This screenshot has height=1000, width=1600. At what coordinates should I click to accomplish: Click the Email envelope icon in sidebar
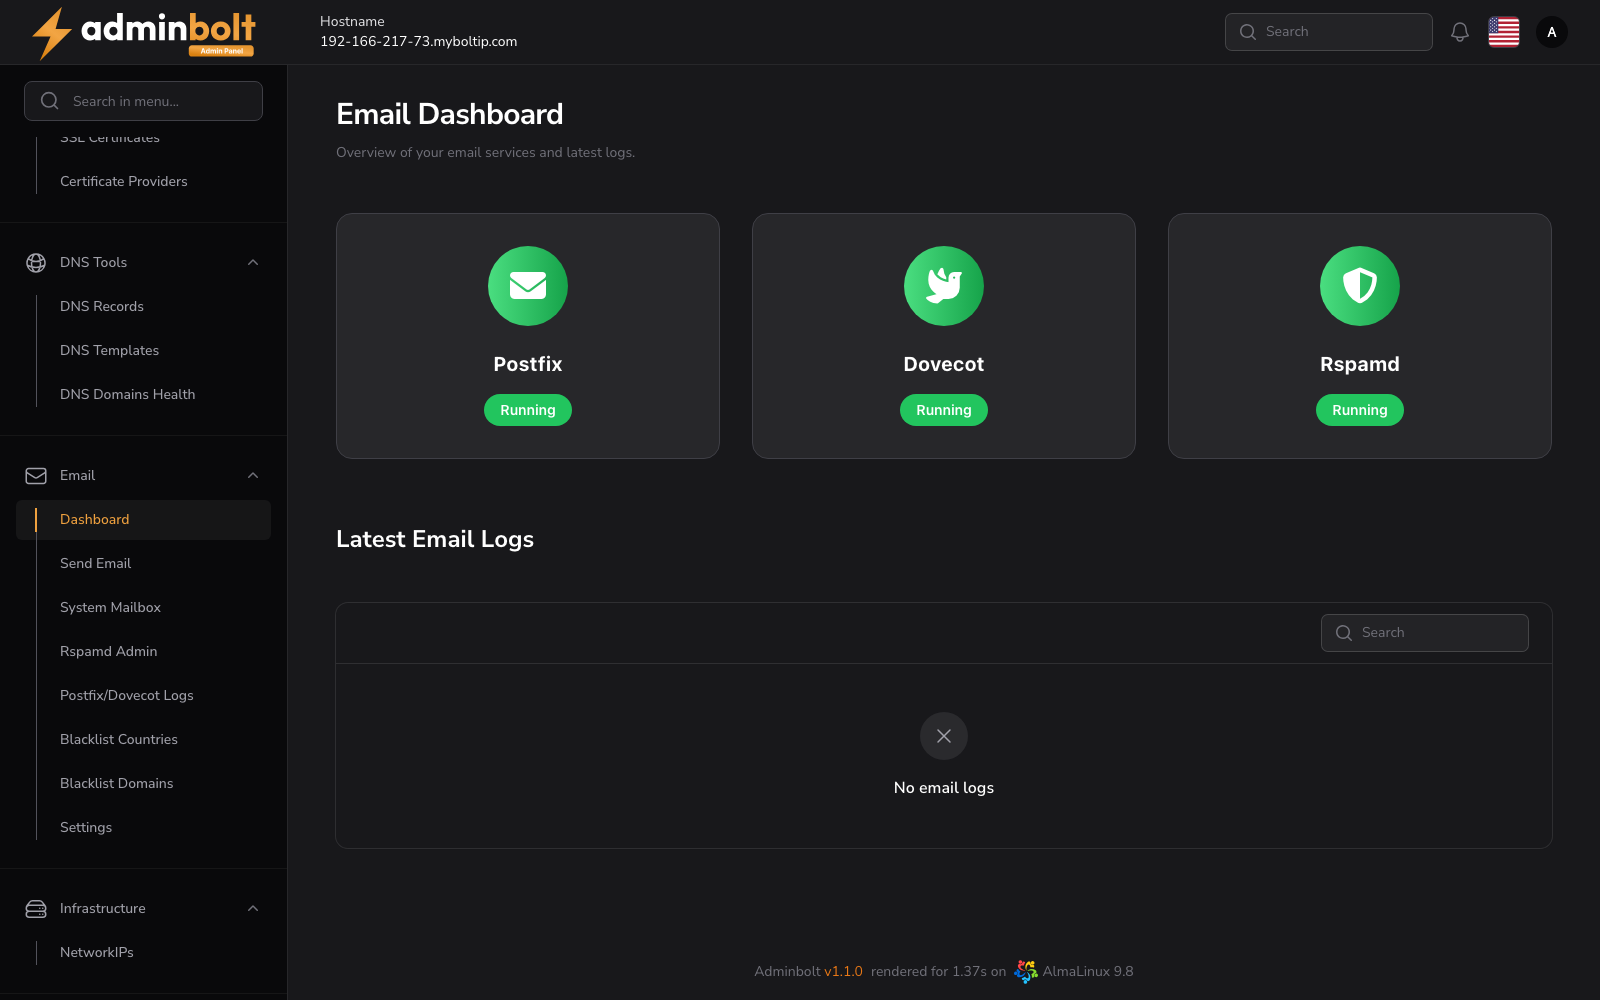(x=36, y=475)
